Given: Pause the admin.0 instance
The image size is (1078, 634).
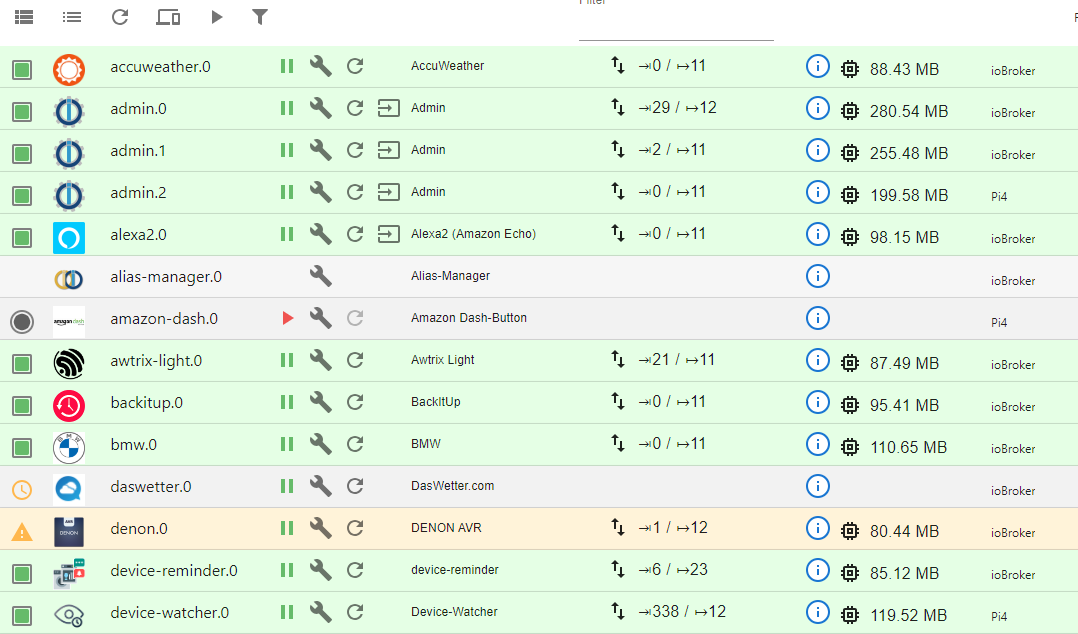Looking at the screenshot, I should point(287,108).
